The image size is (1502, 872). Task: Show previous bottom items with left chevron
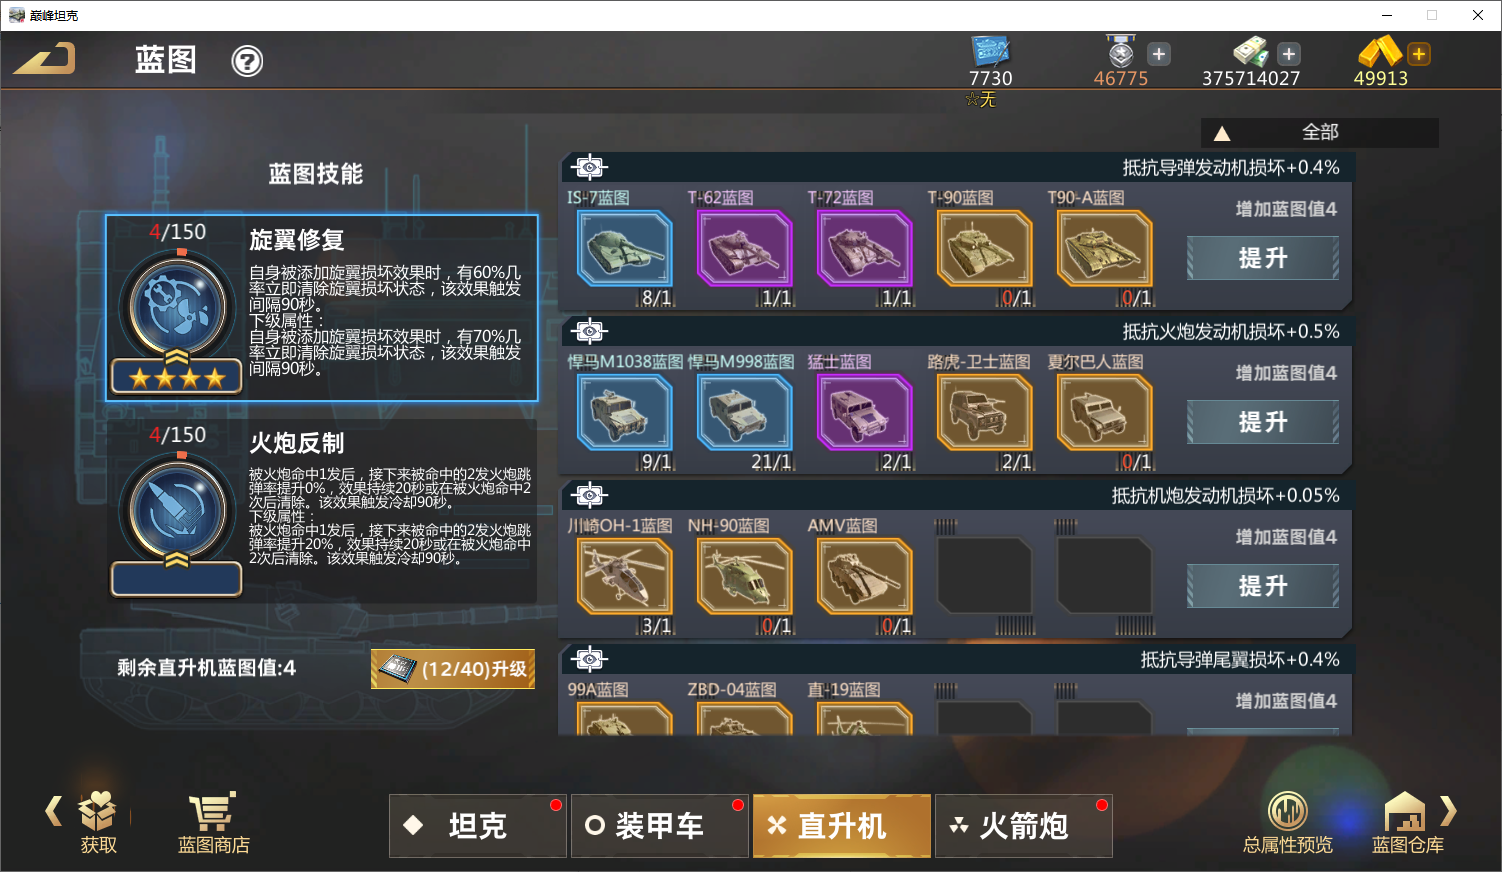[54, 810]
